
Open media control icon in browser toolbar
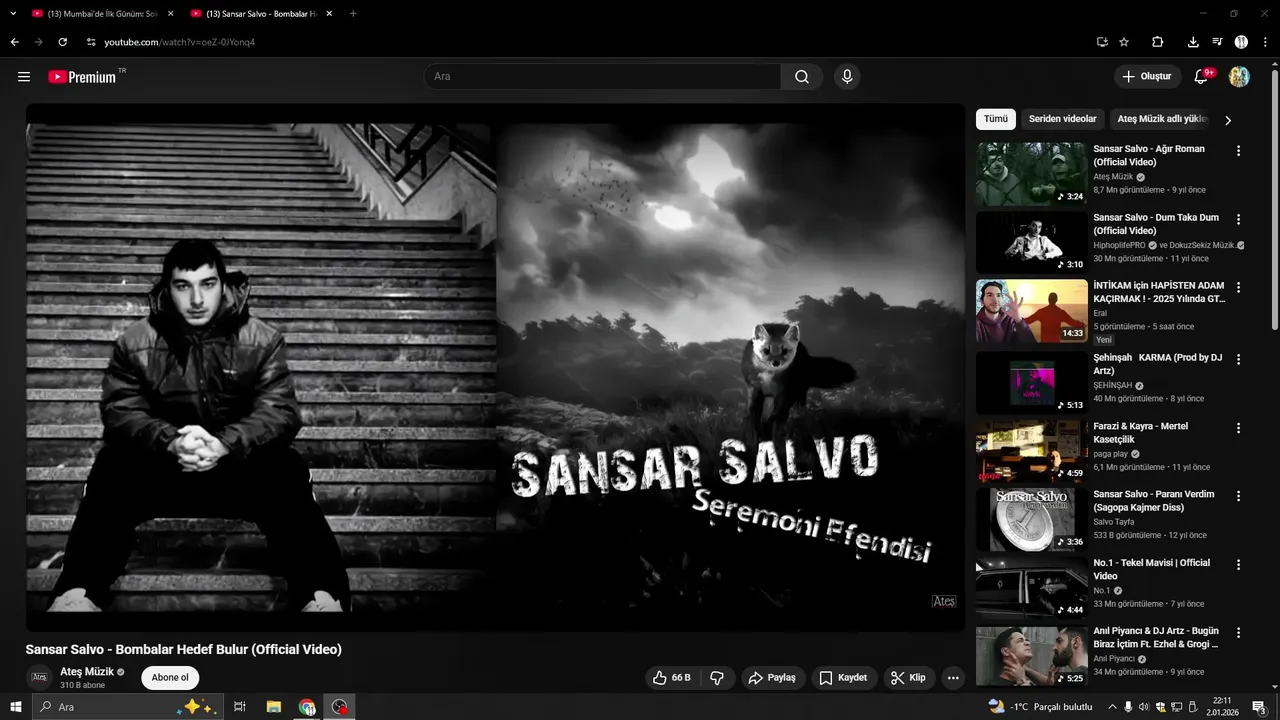tap(1217, 42)
